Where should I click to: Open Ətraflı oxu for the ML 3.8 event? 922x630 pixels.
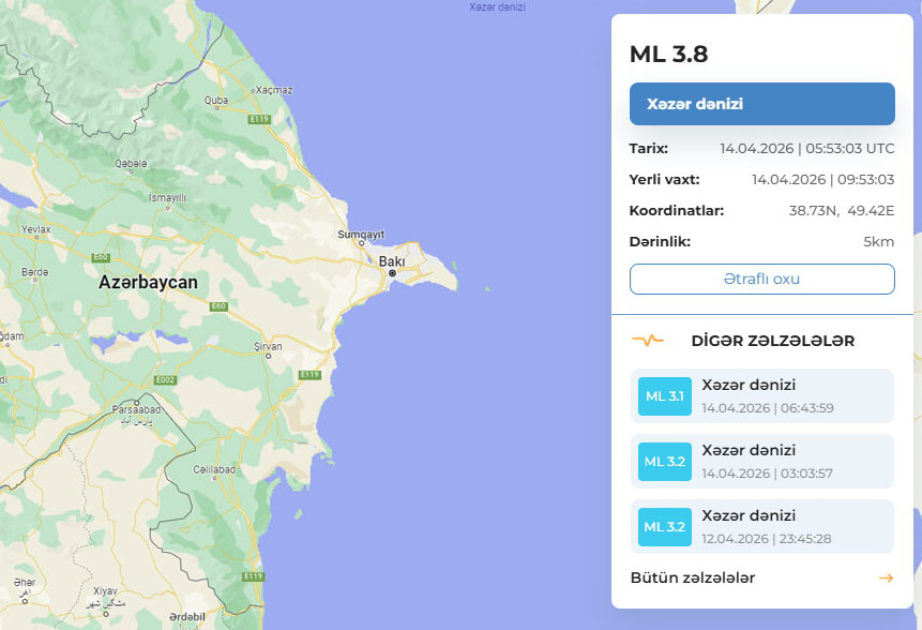click(761, 279)
